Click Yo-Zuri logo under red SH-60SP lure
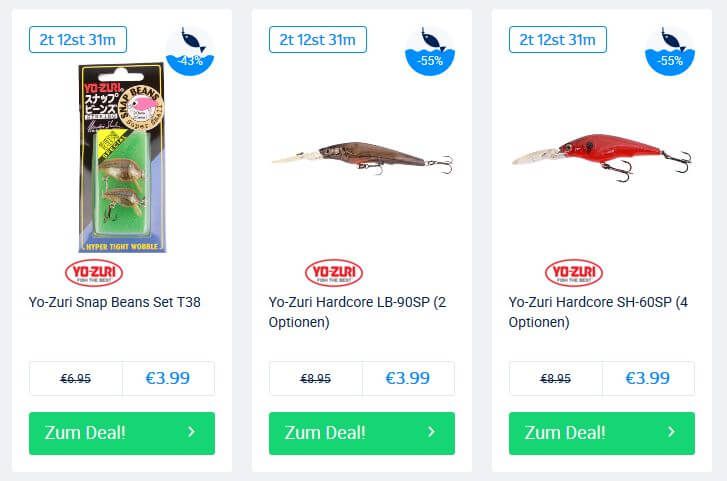Image resolution: width=727 pixels, height=481 pixels. click(574, 273)
